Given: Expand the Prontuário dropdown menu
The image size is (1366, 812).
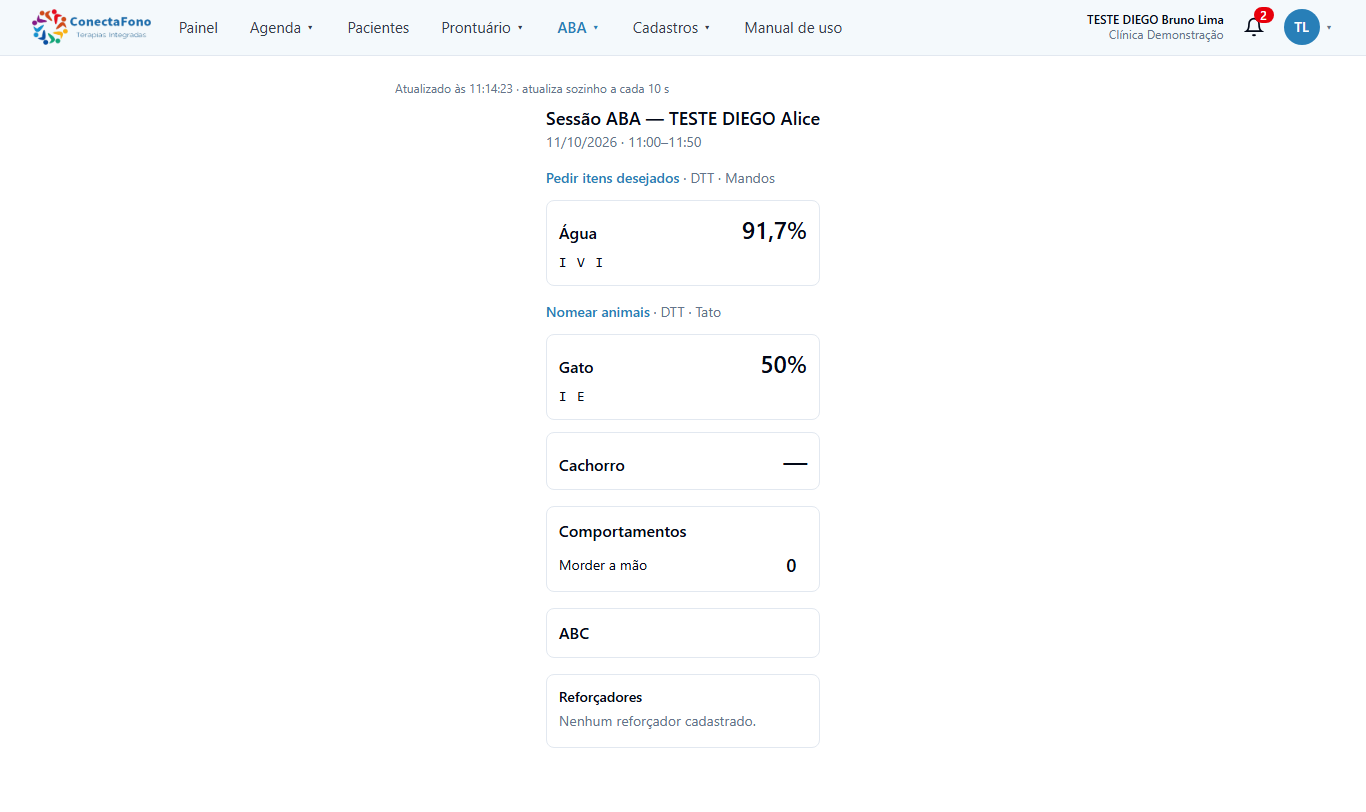Looking at the screenshot, I should click(x=482, y=28).
